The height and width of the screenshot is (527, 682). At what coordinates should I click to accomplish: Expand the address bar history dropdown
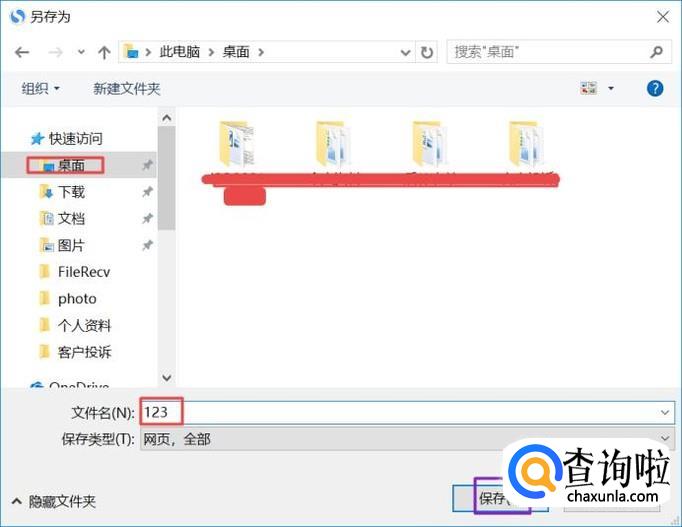point(405,53)
